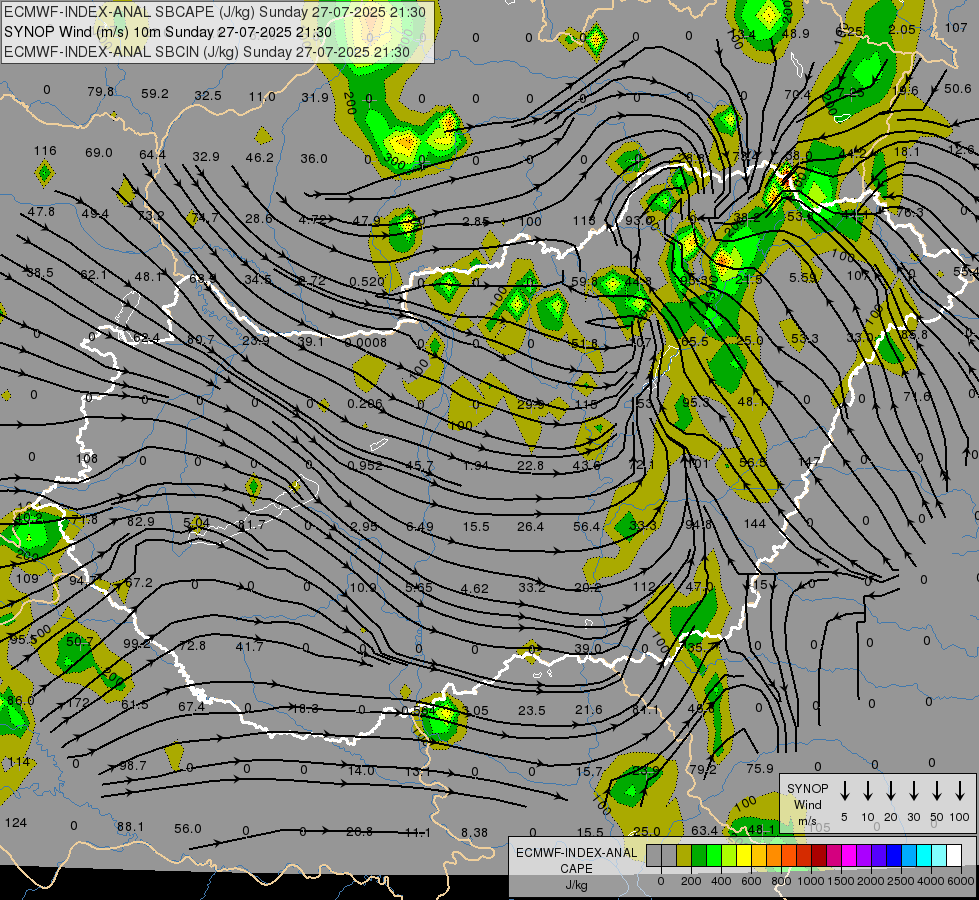Click the 147 value on the map

pos(809,462)
